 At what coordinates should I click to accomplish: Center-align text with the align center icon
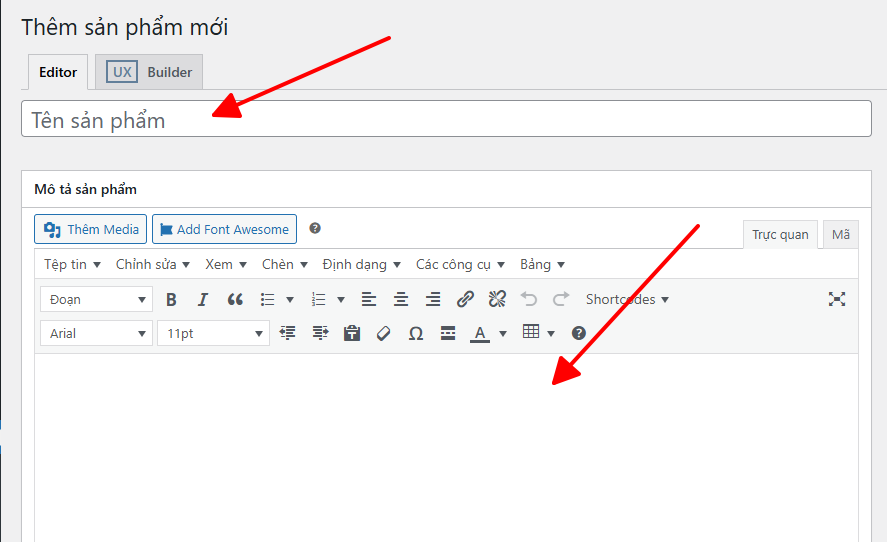(x=401, y=299)
